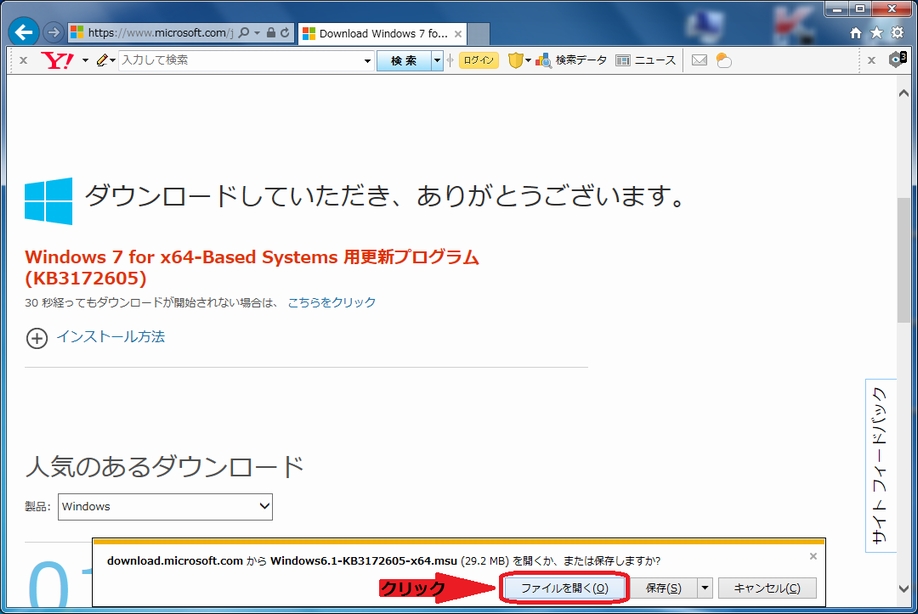Click the Yahoo toolbar search input field

pyautogui.click(x=240, y=60)
